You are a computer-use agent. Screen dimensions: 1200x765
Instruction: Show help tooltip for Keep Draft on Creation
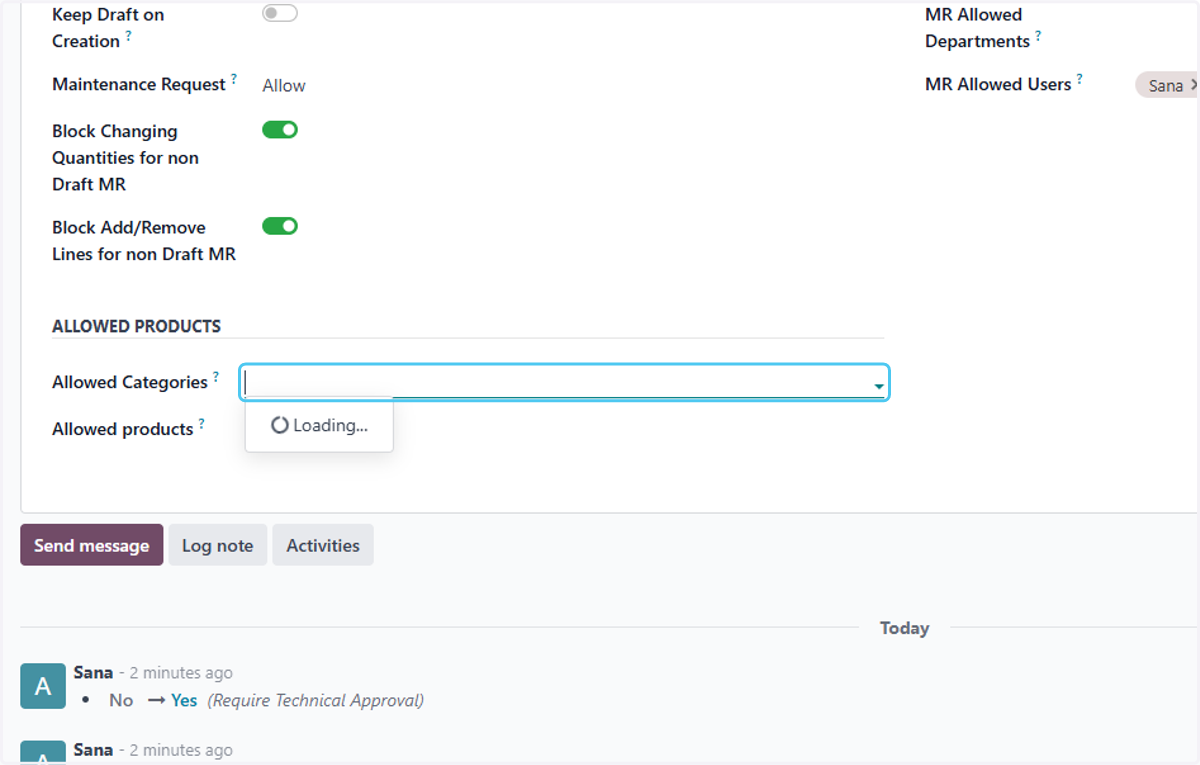click(x=128, y=36)
